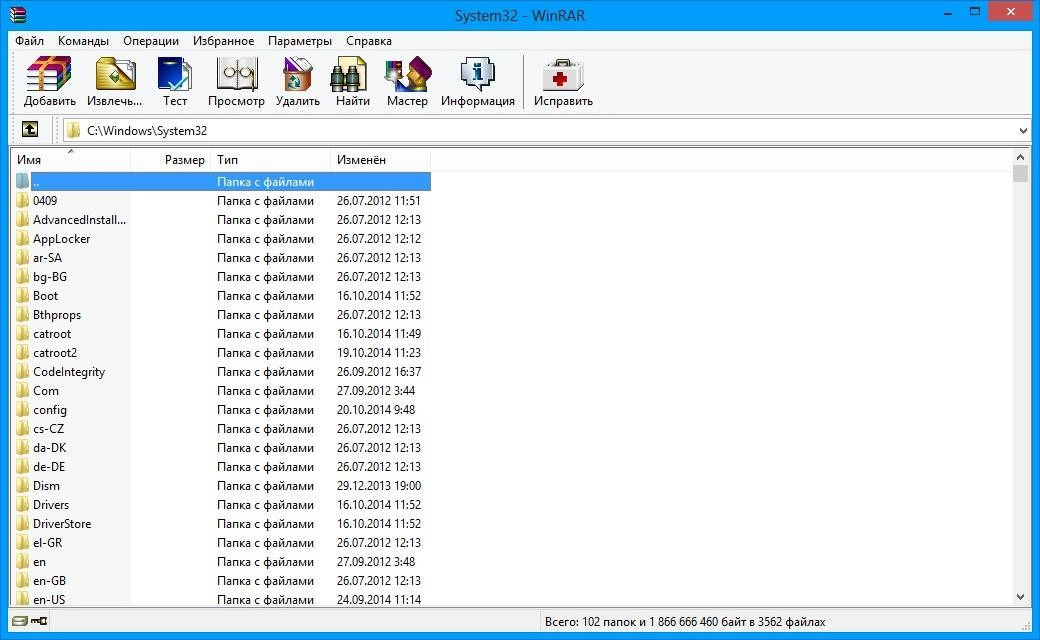The image size is (1040, 640).
Task: Click the folder icon beside config
Action: click(x=23, y=410)
